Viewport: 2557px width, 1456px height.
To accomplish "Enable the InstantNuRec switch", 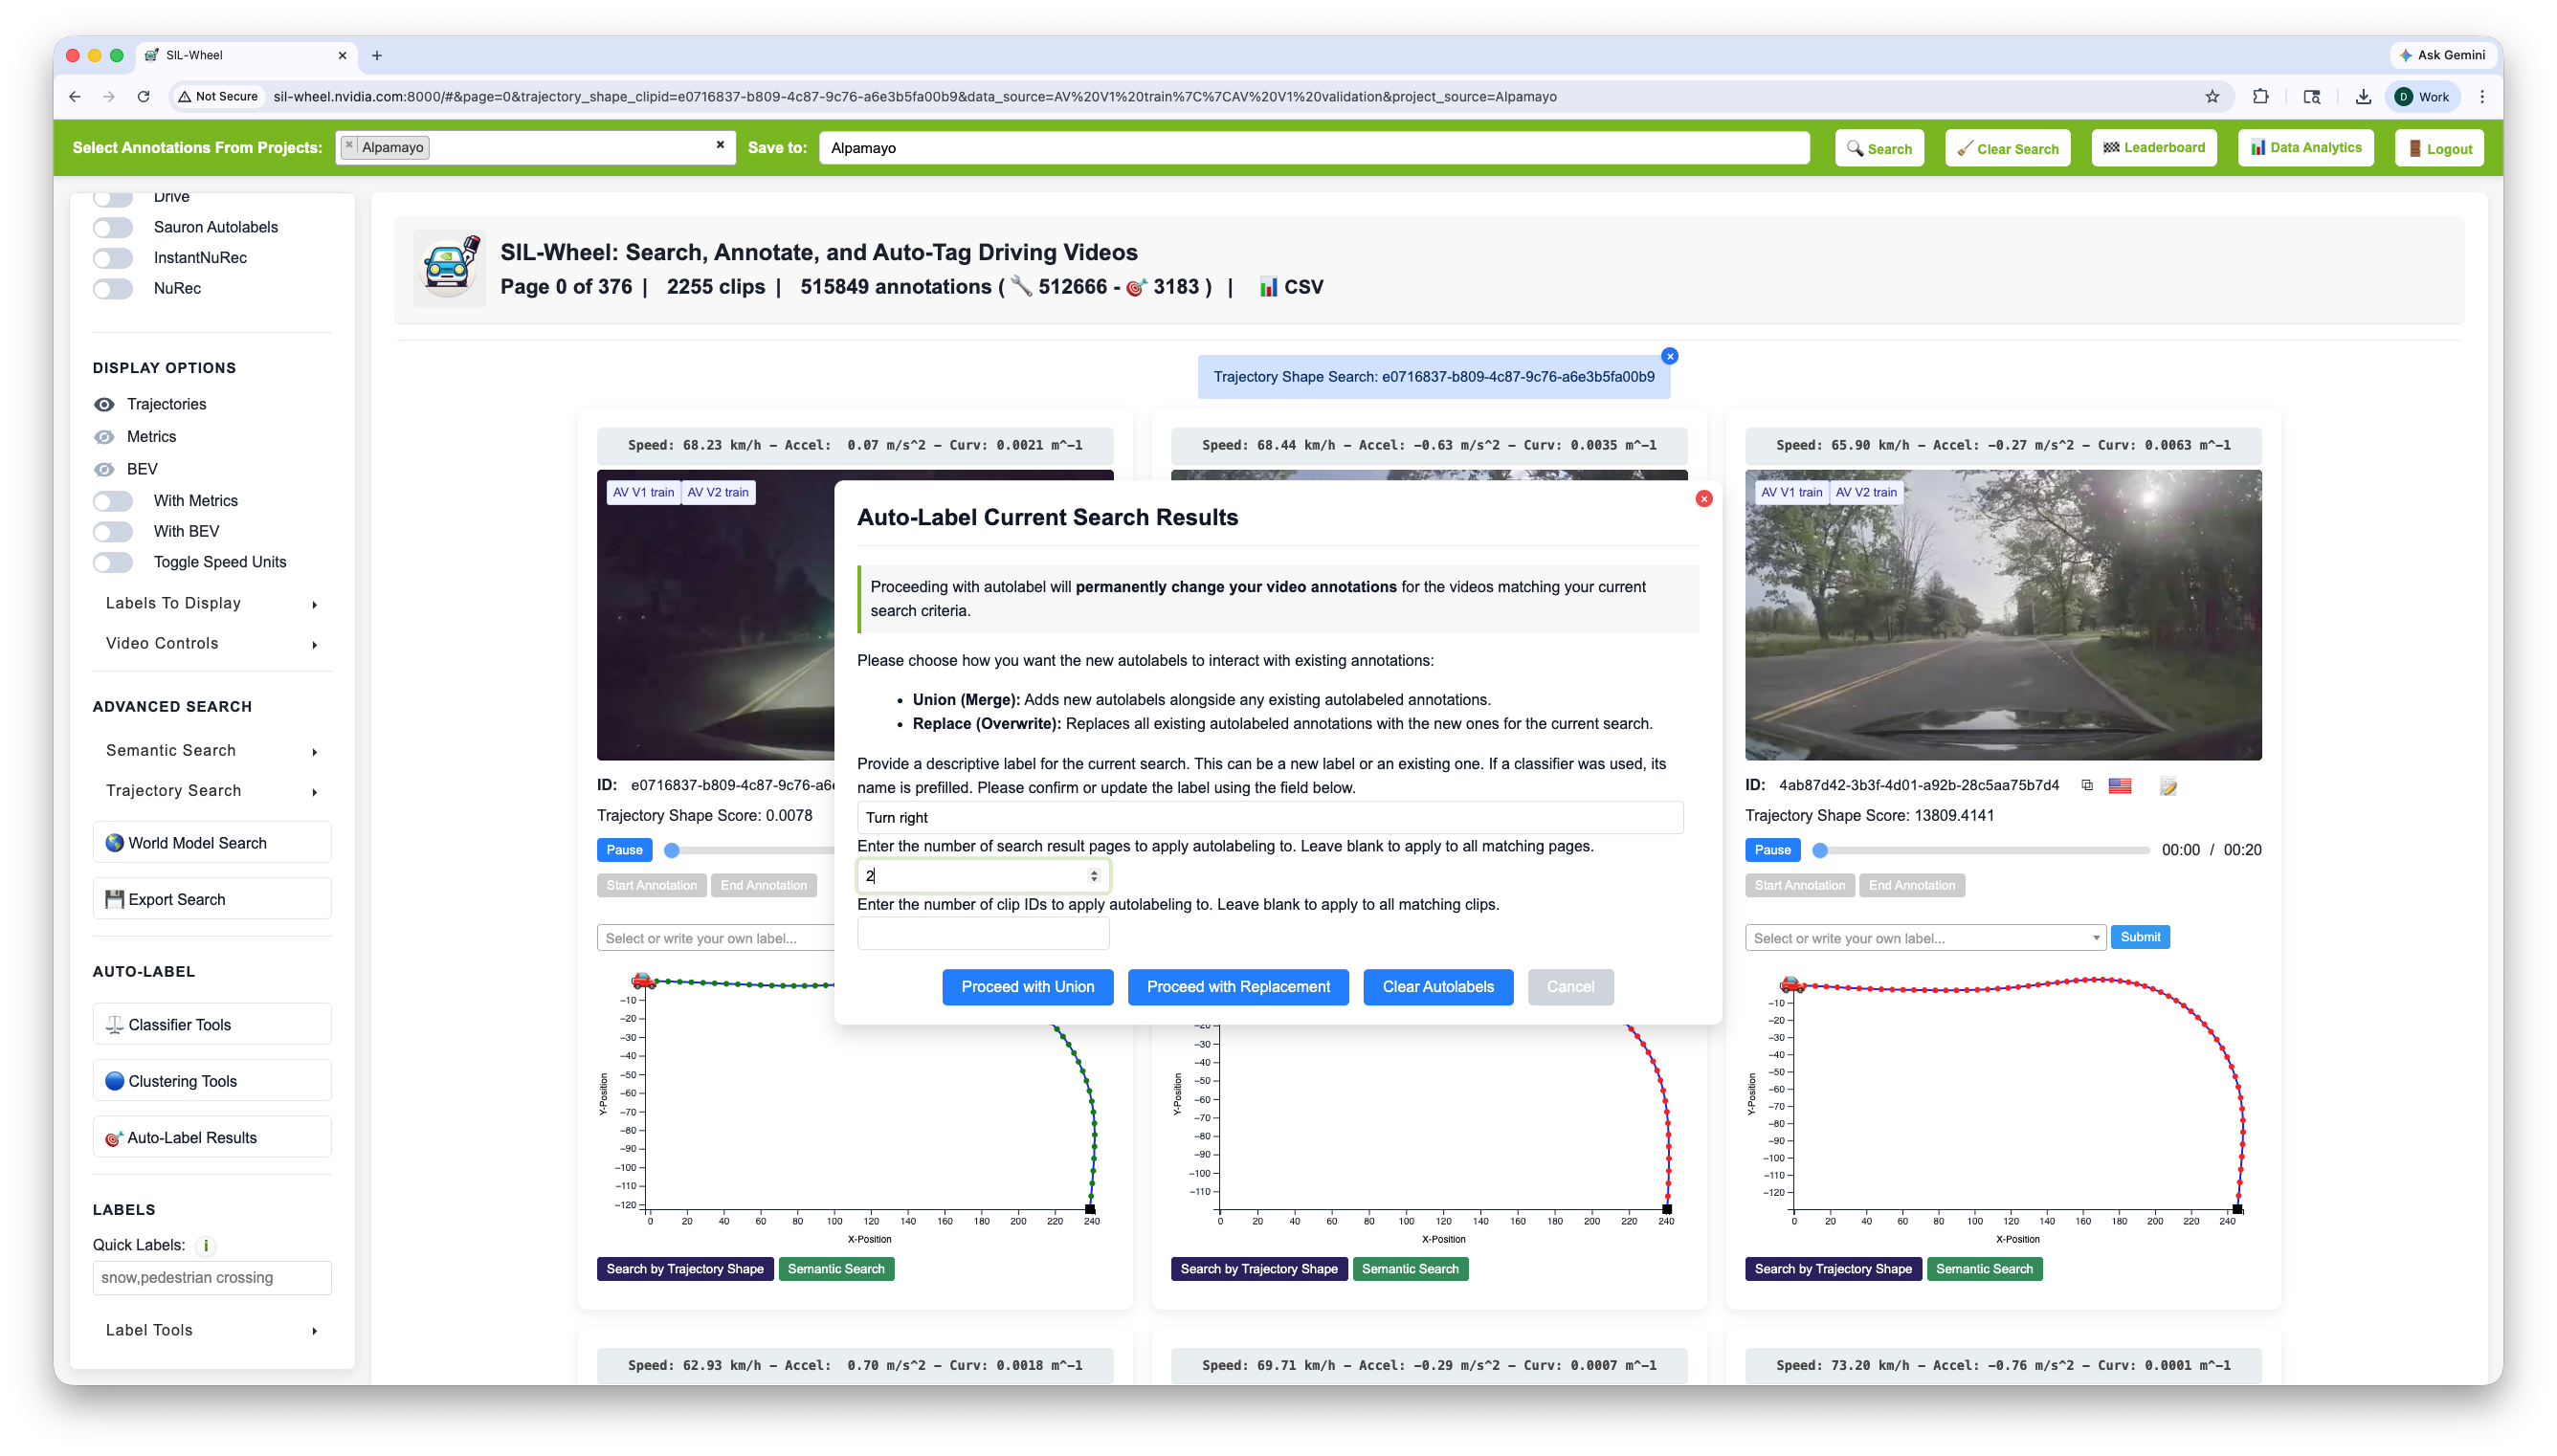I will pyautogui.click(x=113, y=259).
